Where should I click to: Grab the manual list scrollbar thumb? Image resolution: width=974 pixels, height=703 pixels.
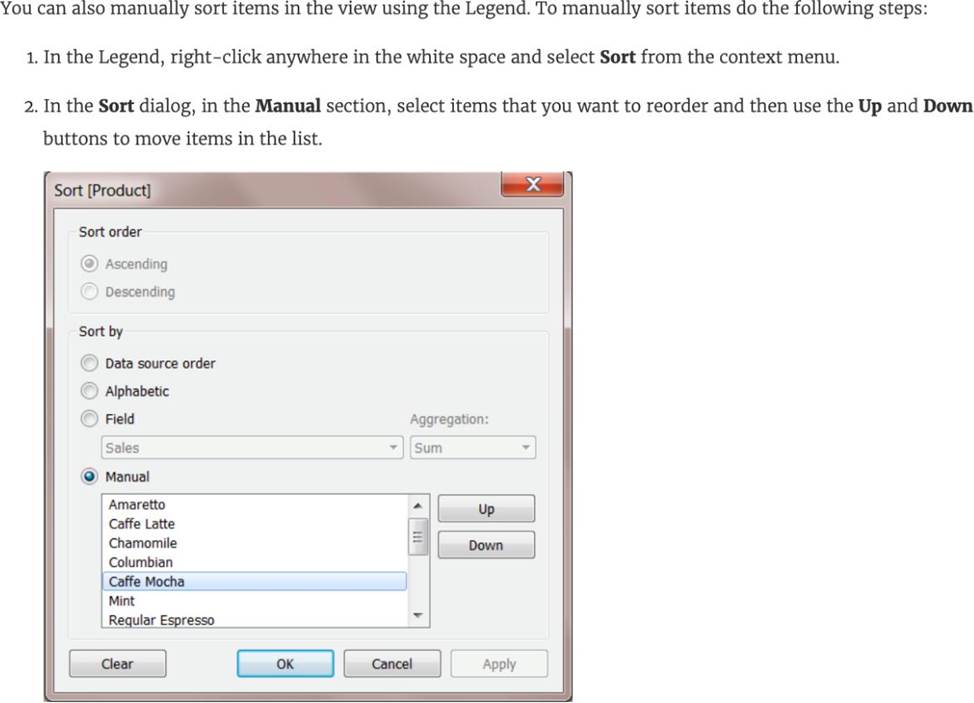419,537
